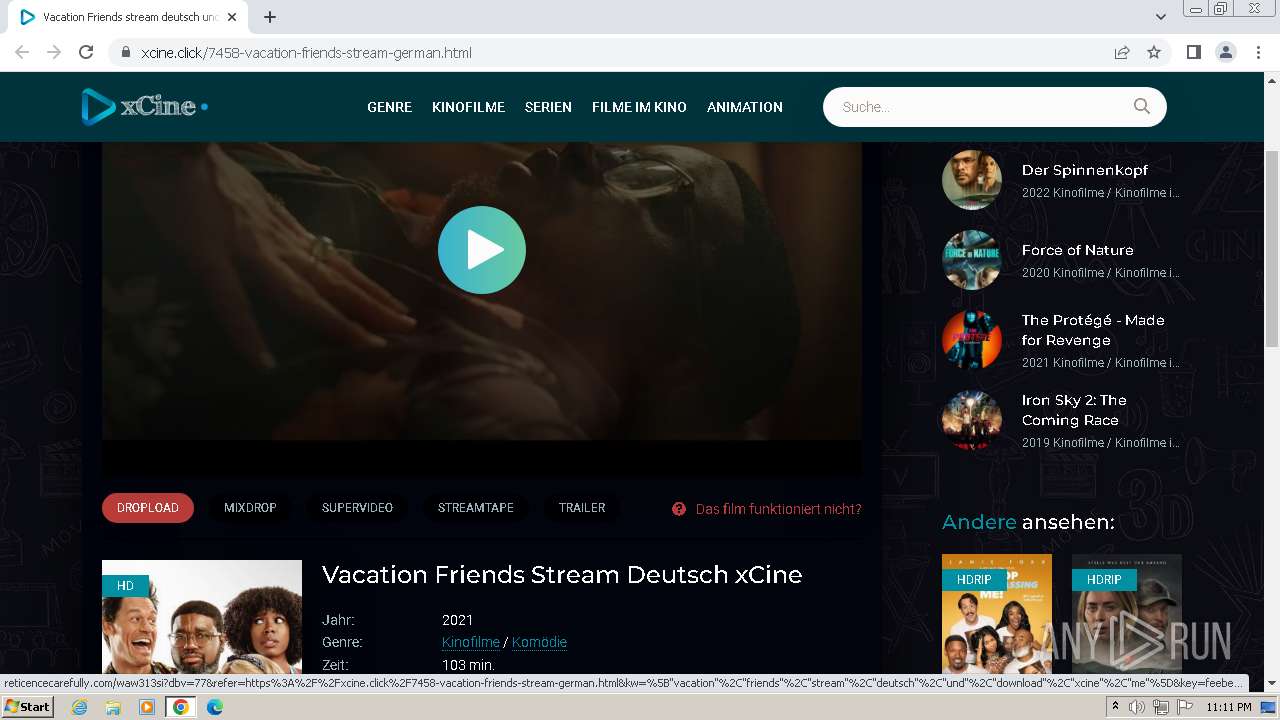Screen dimensions: 1280x720
Task: Click the page vertical scrollbar thumb
Action: click(x=1272, y=250)
